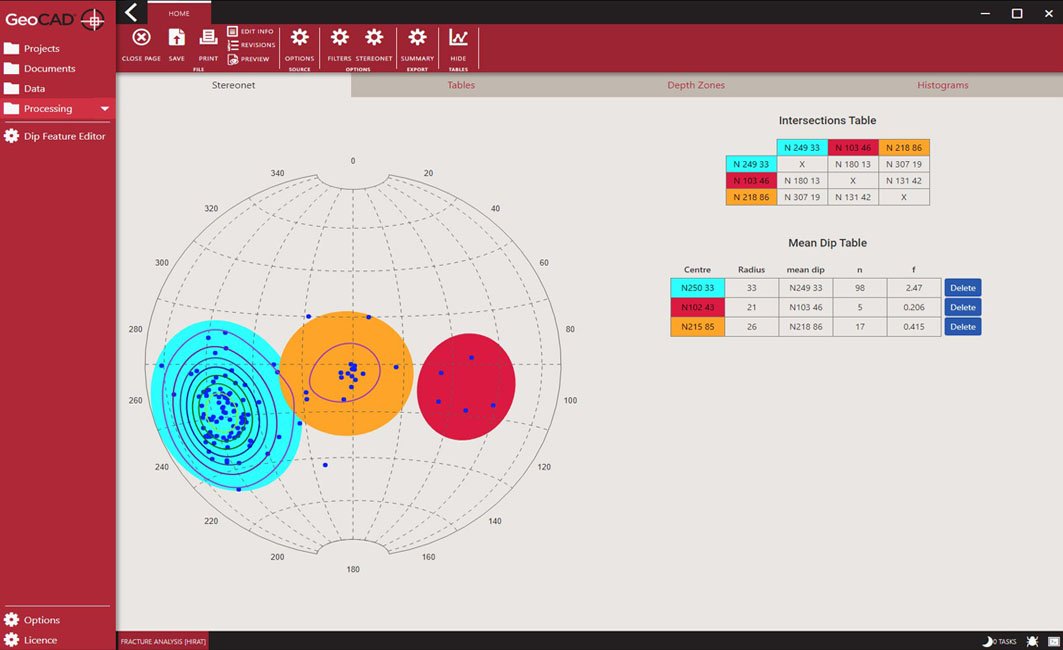The image size is (1063, 650).
Task: Switch to the Tables tab
Action: (461, 85)
